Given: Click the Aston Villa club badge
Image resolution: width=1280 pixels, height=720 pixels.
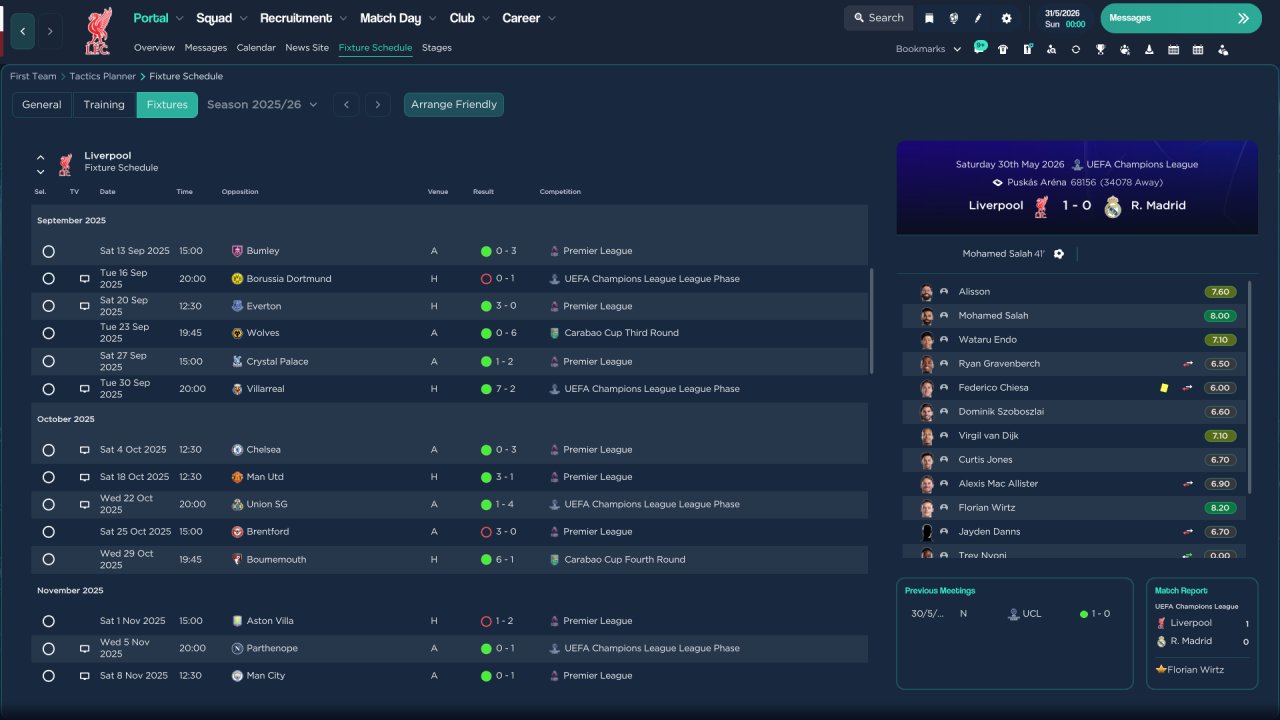Looking at the screenshot, I should [x=237, y=621].
